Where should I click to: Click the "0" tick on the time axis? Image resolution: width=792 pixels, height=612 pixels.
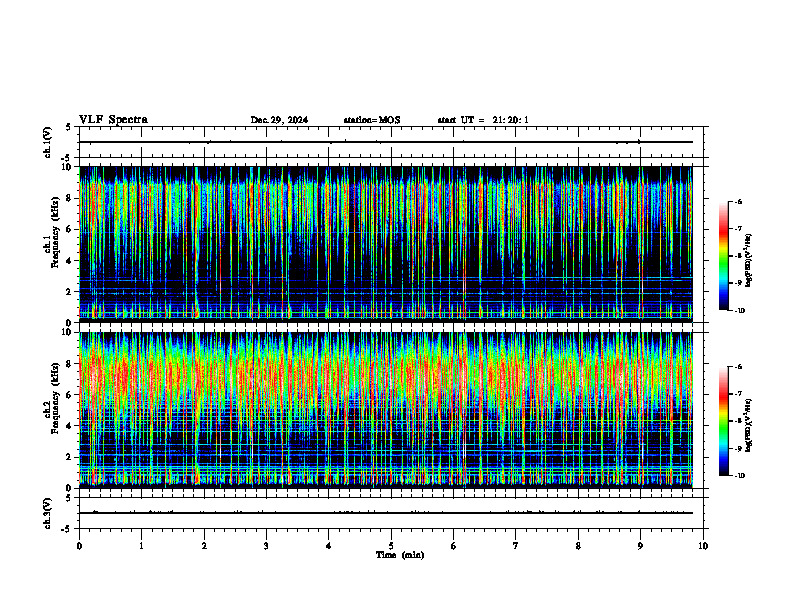point(79,546)
